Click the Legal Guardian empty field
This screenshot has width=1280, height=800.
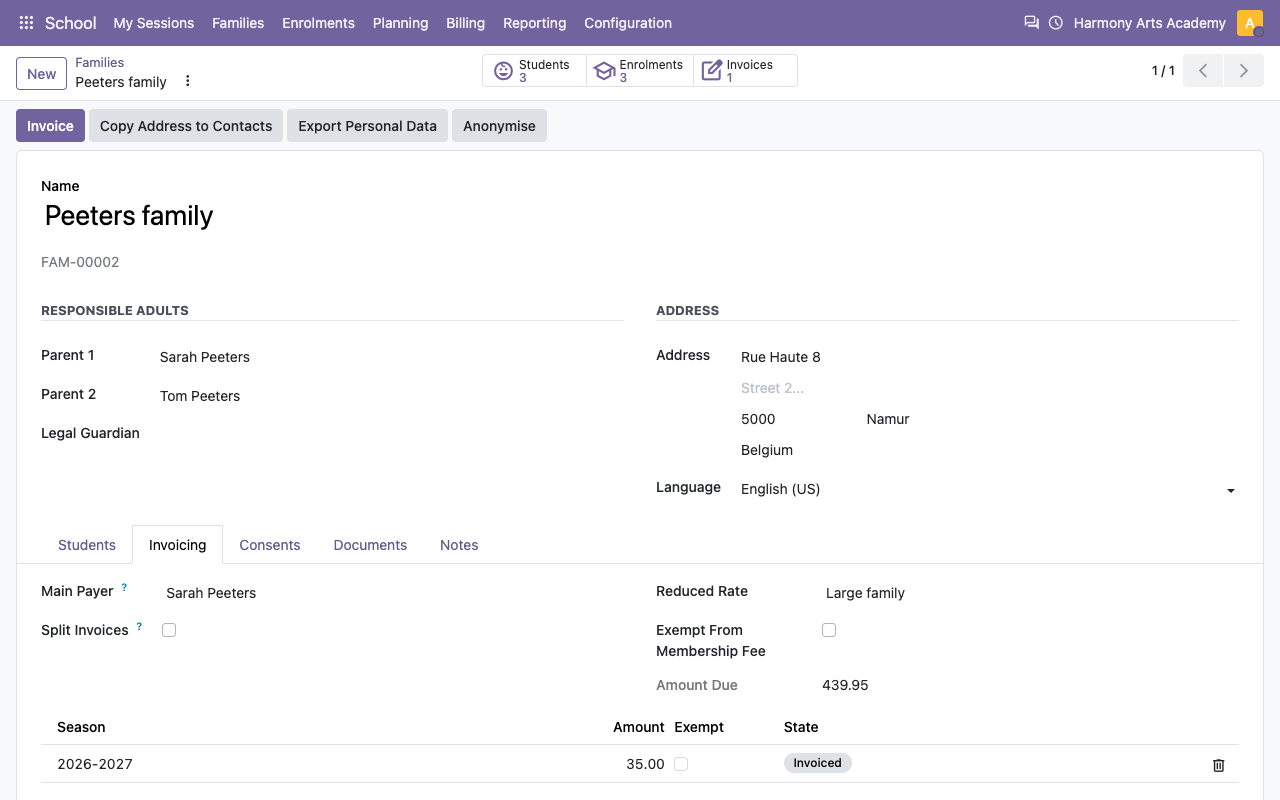tap(391, 434)
